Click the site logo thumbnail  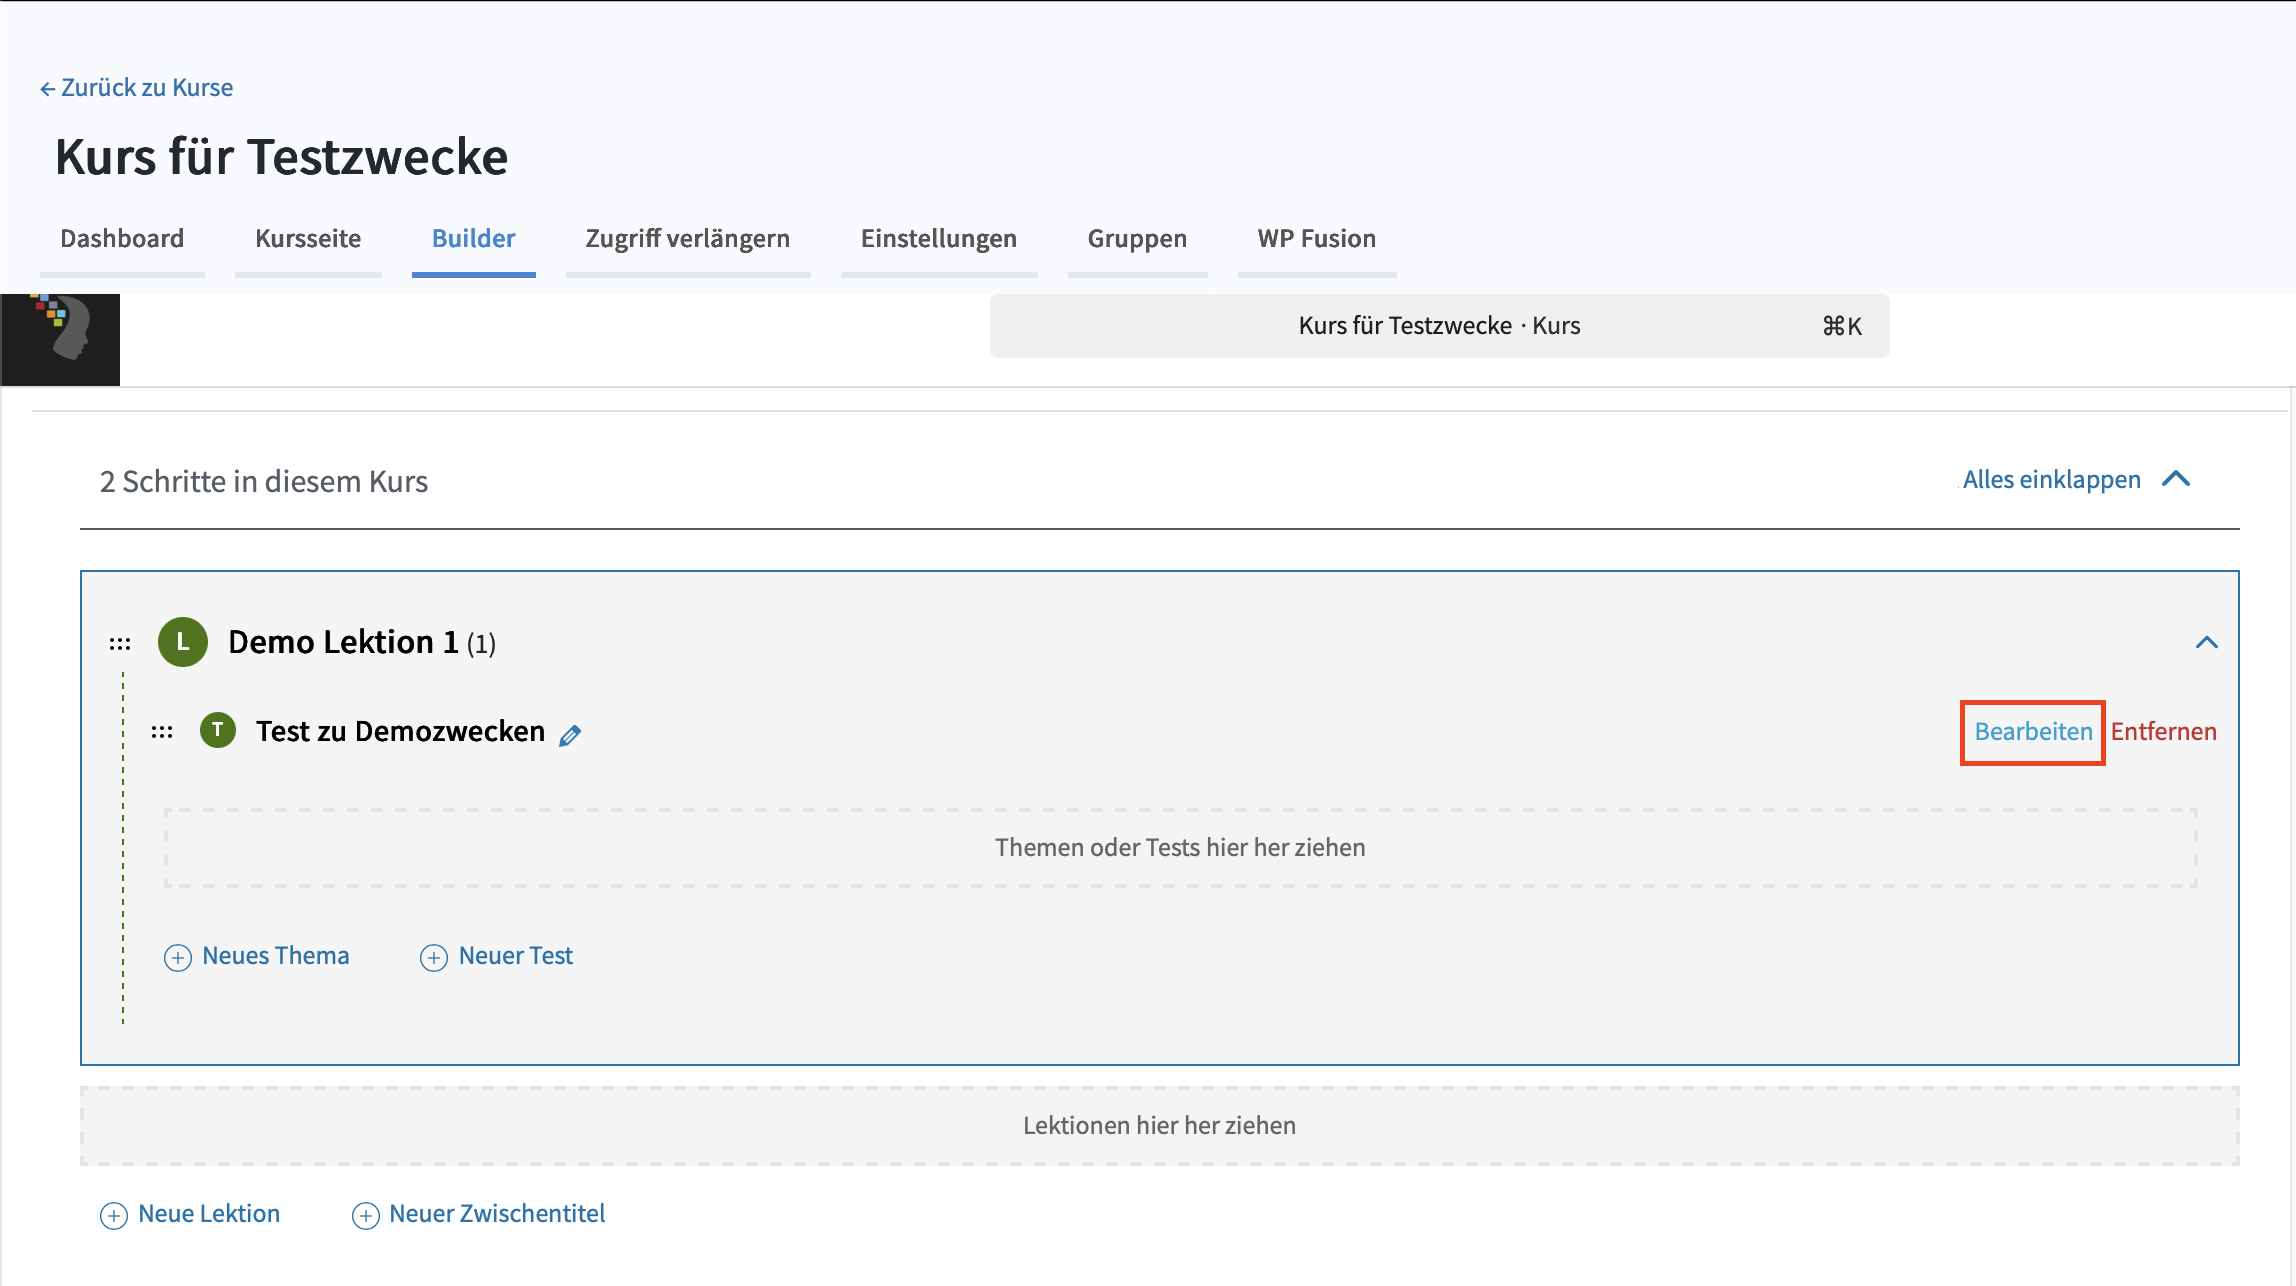[x=60, y=340]
